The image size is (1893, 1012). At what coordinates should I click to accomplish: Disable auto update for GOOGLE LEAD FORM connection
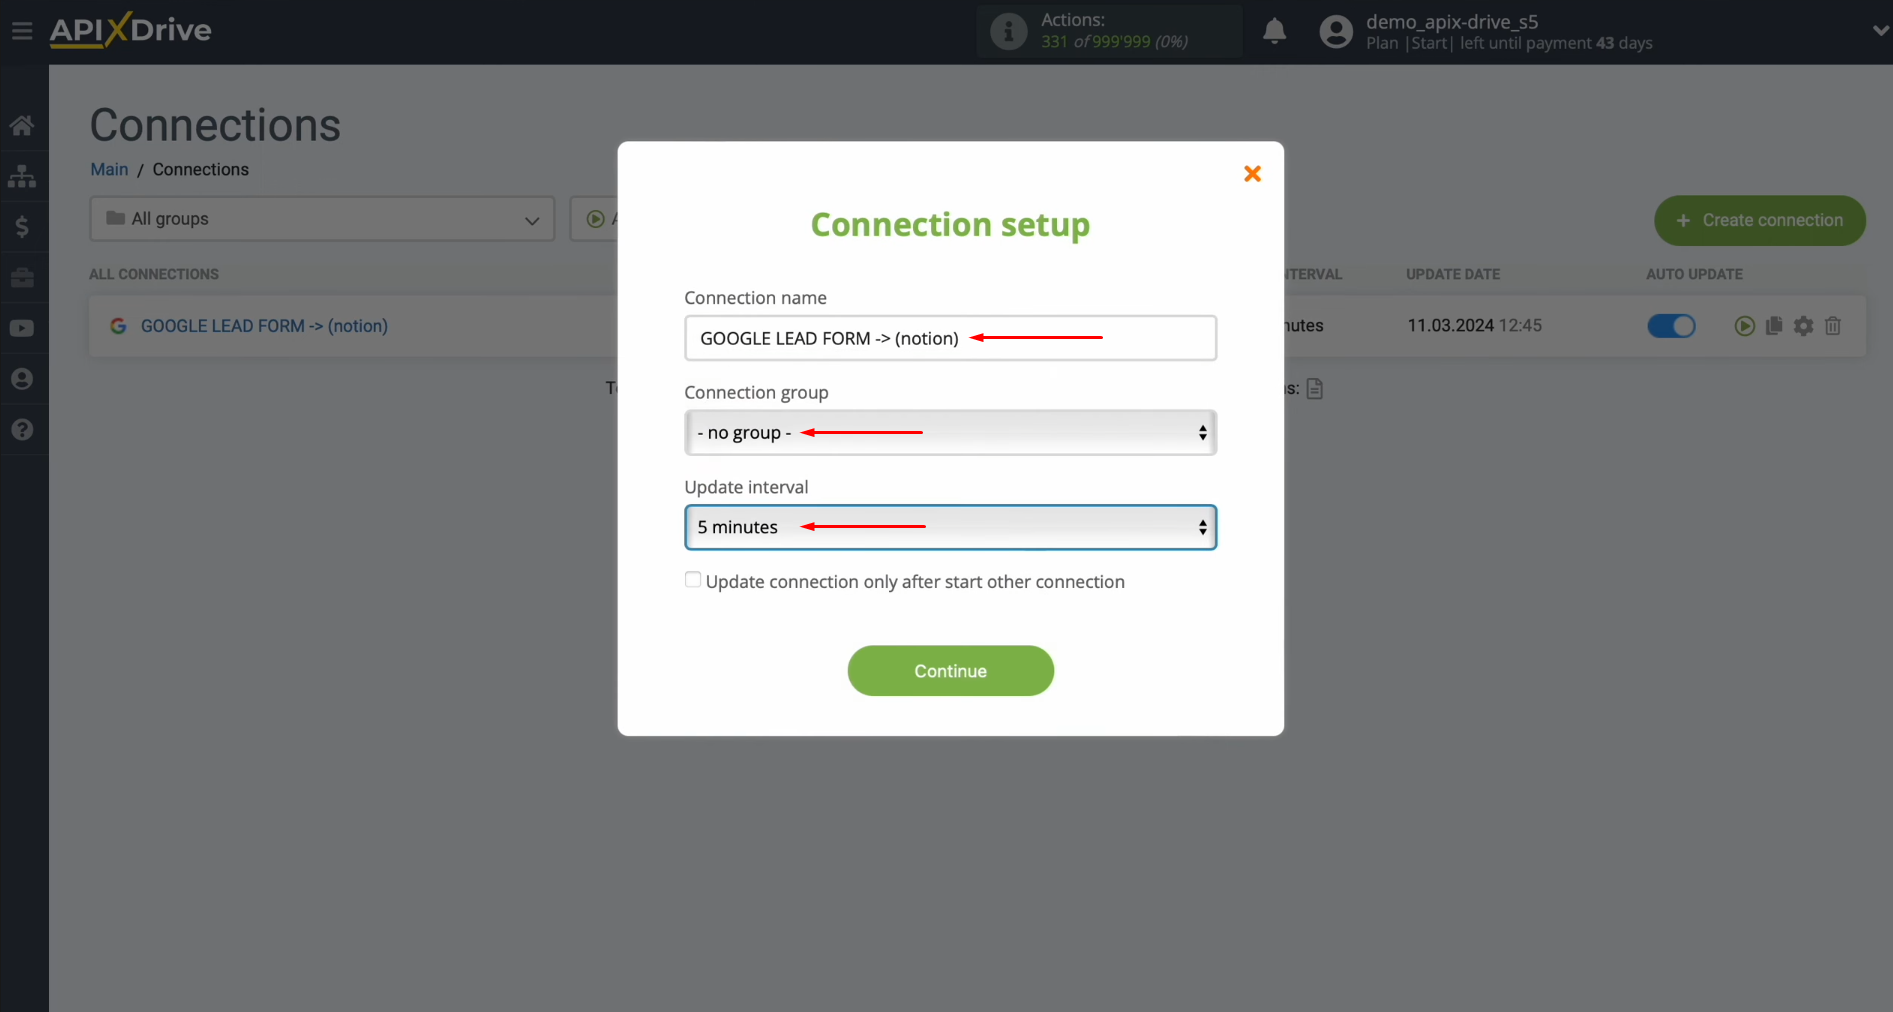click(x=1671, y=326)
